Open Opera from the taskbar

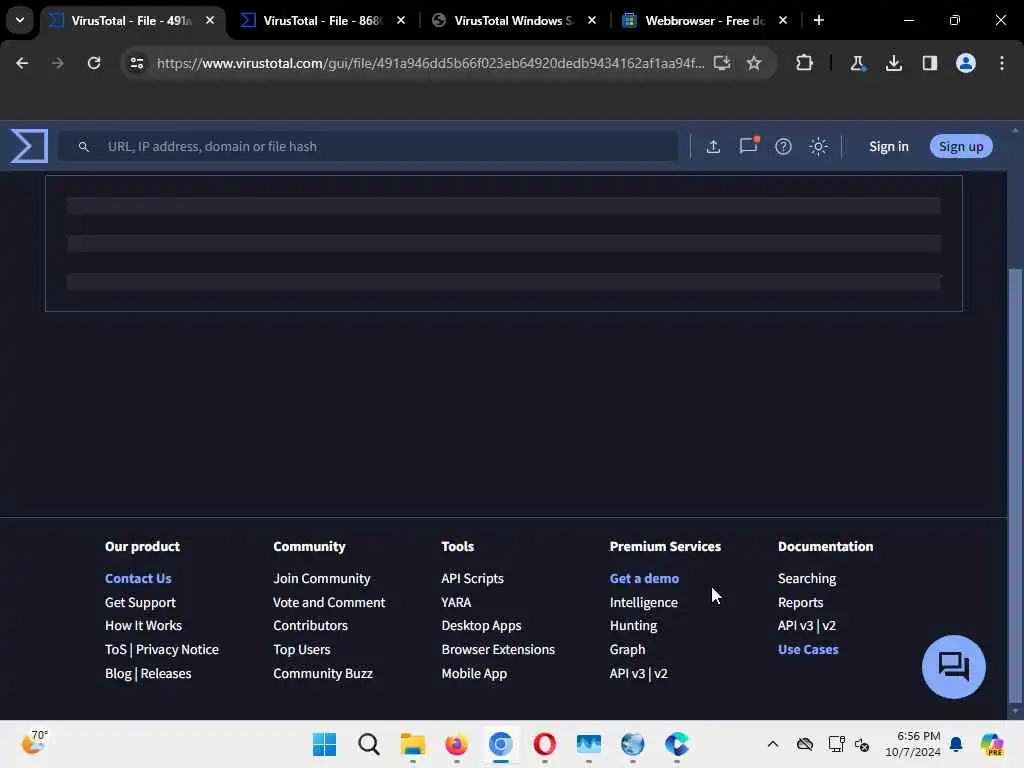(544, 744)
